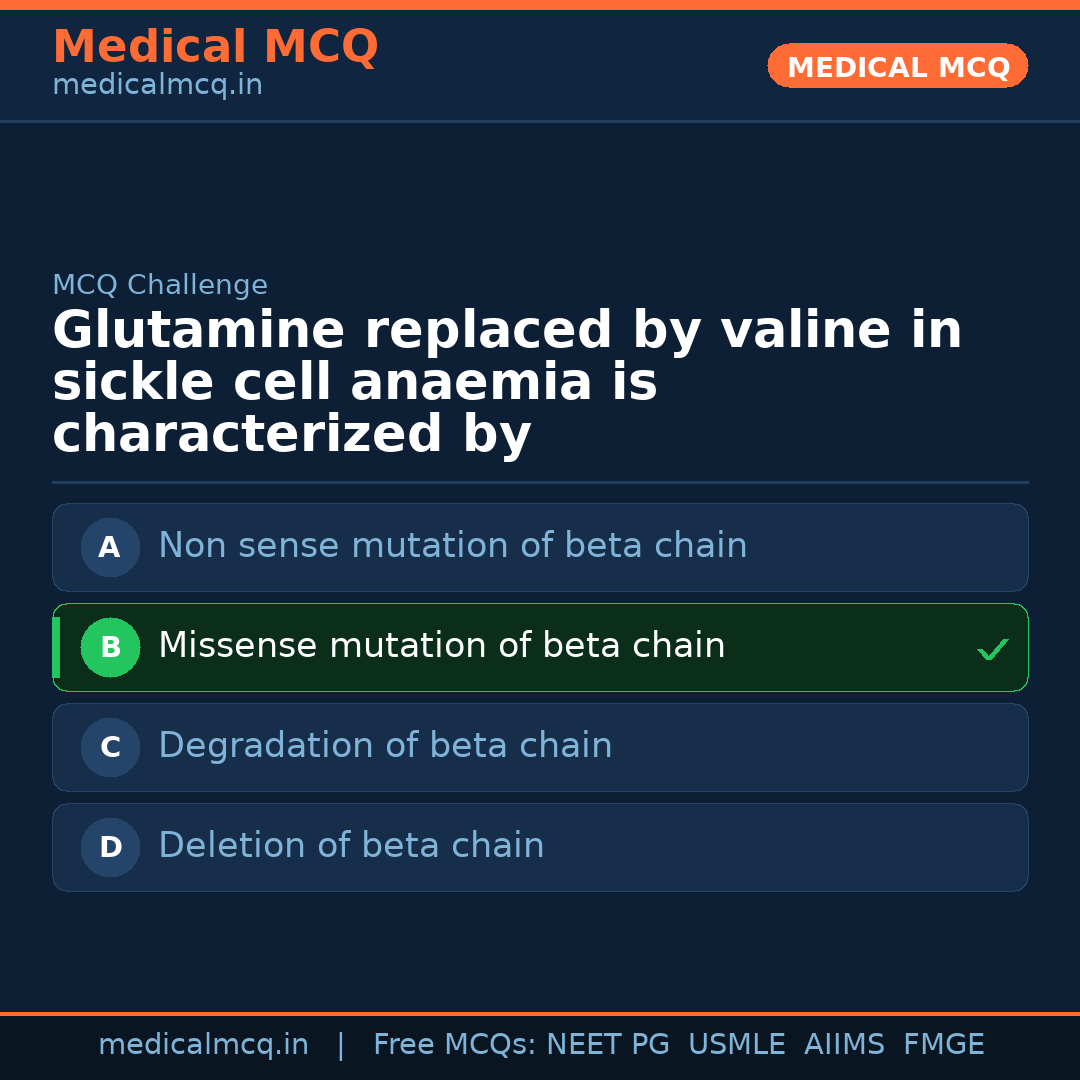Choose the "Missense mutation of beta chain" answer
This screenshot has width=1080, height=1080.
[x=441, y=646]
